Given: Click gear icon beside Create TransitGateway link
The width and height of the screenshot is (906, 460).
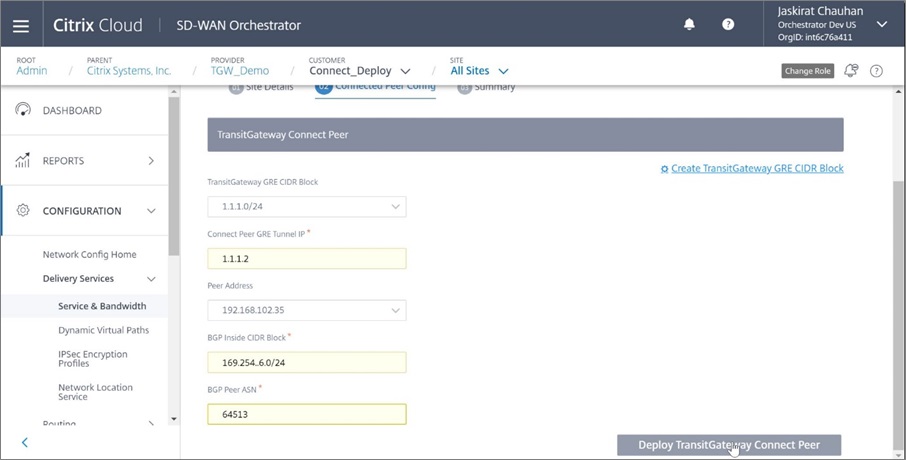Looking at the screenshot, I should pyautogui.click(x=664, y=169).
